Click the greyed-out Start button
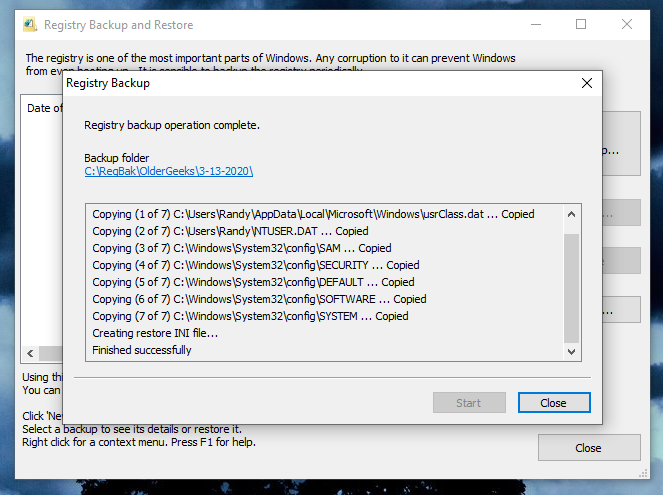 [x=469, y=403]
